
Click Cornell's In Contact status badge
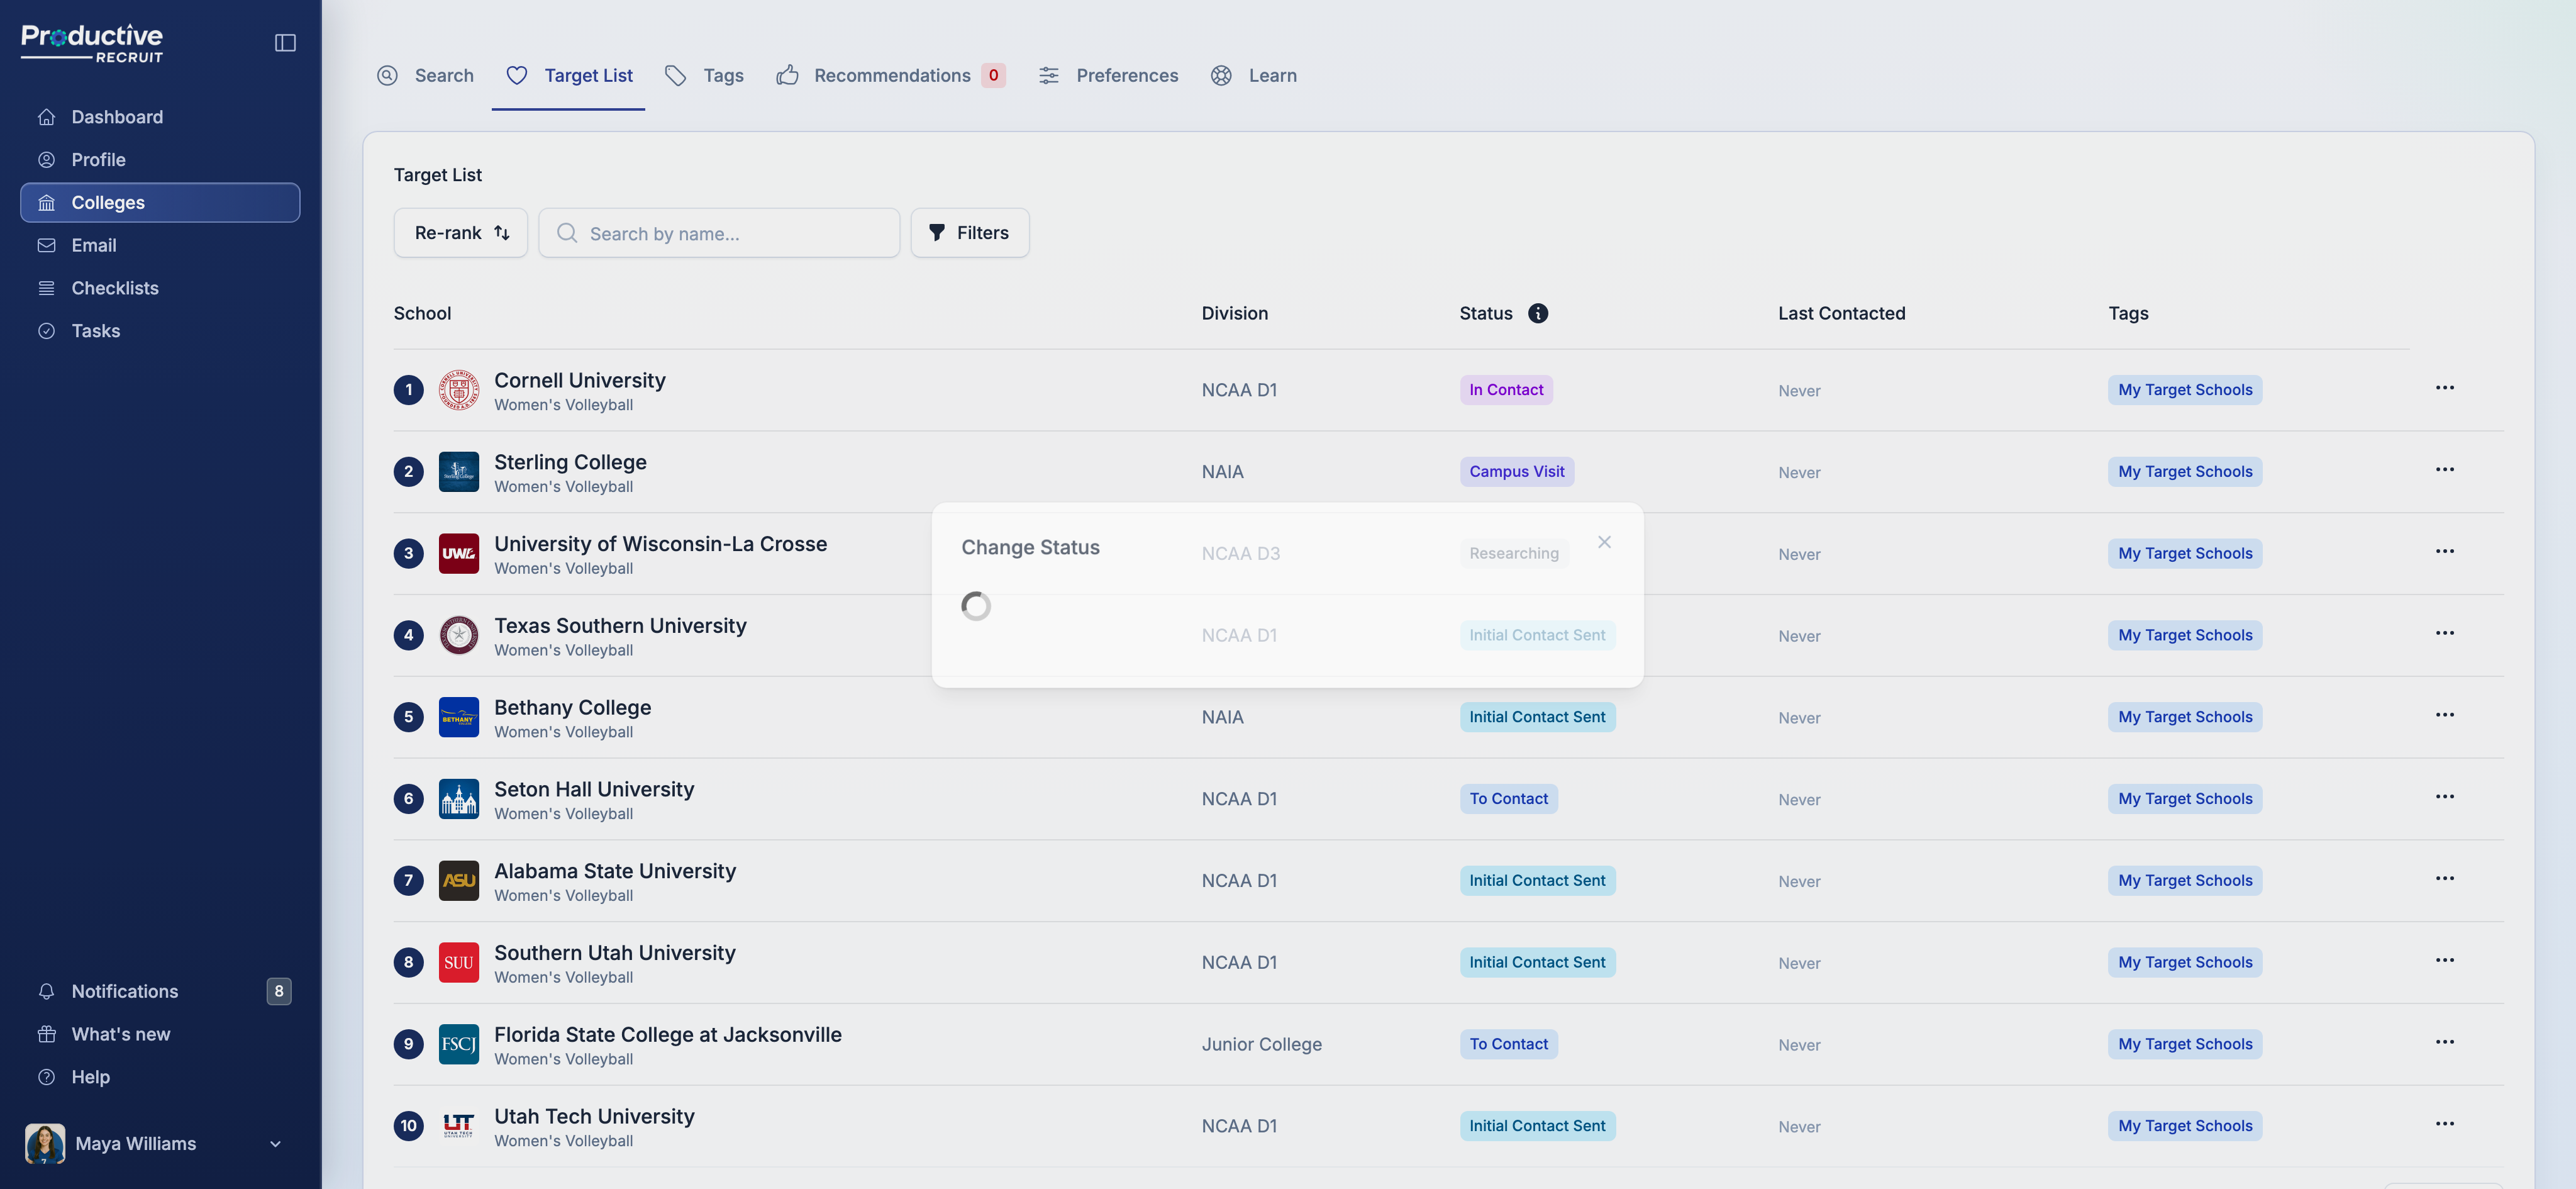pyautogui.click(x=1506, y=390)
